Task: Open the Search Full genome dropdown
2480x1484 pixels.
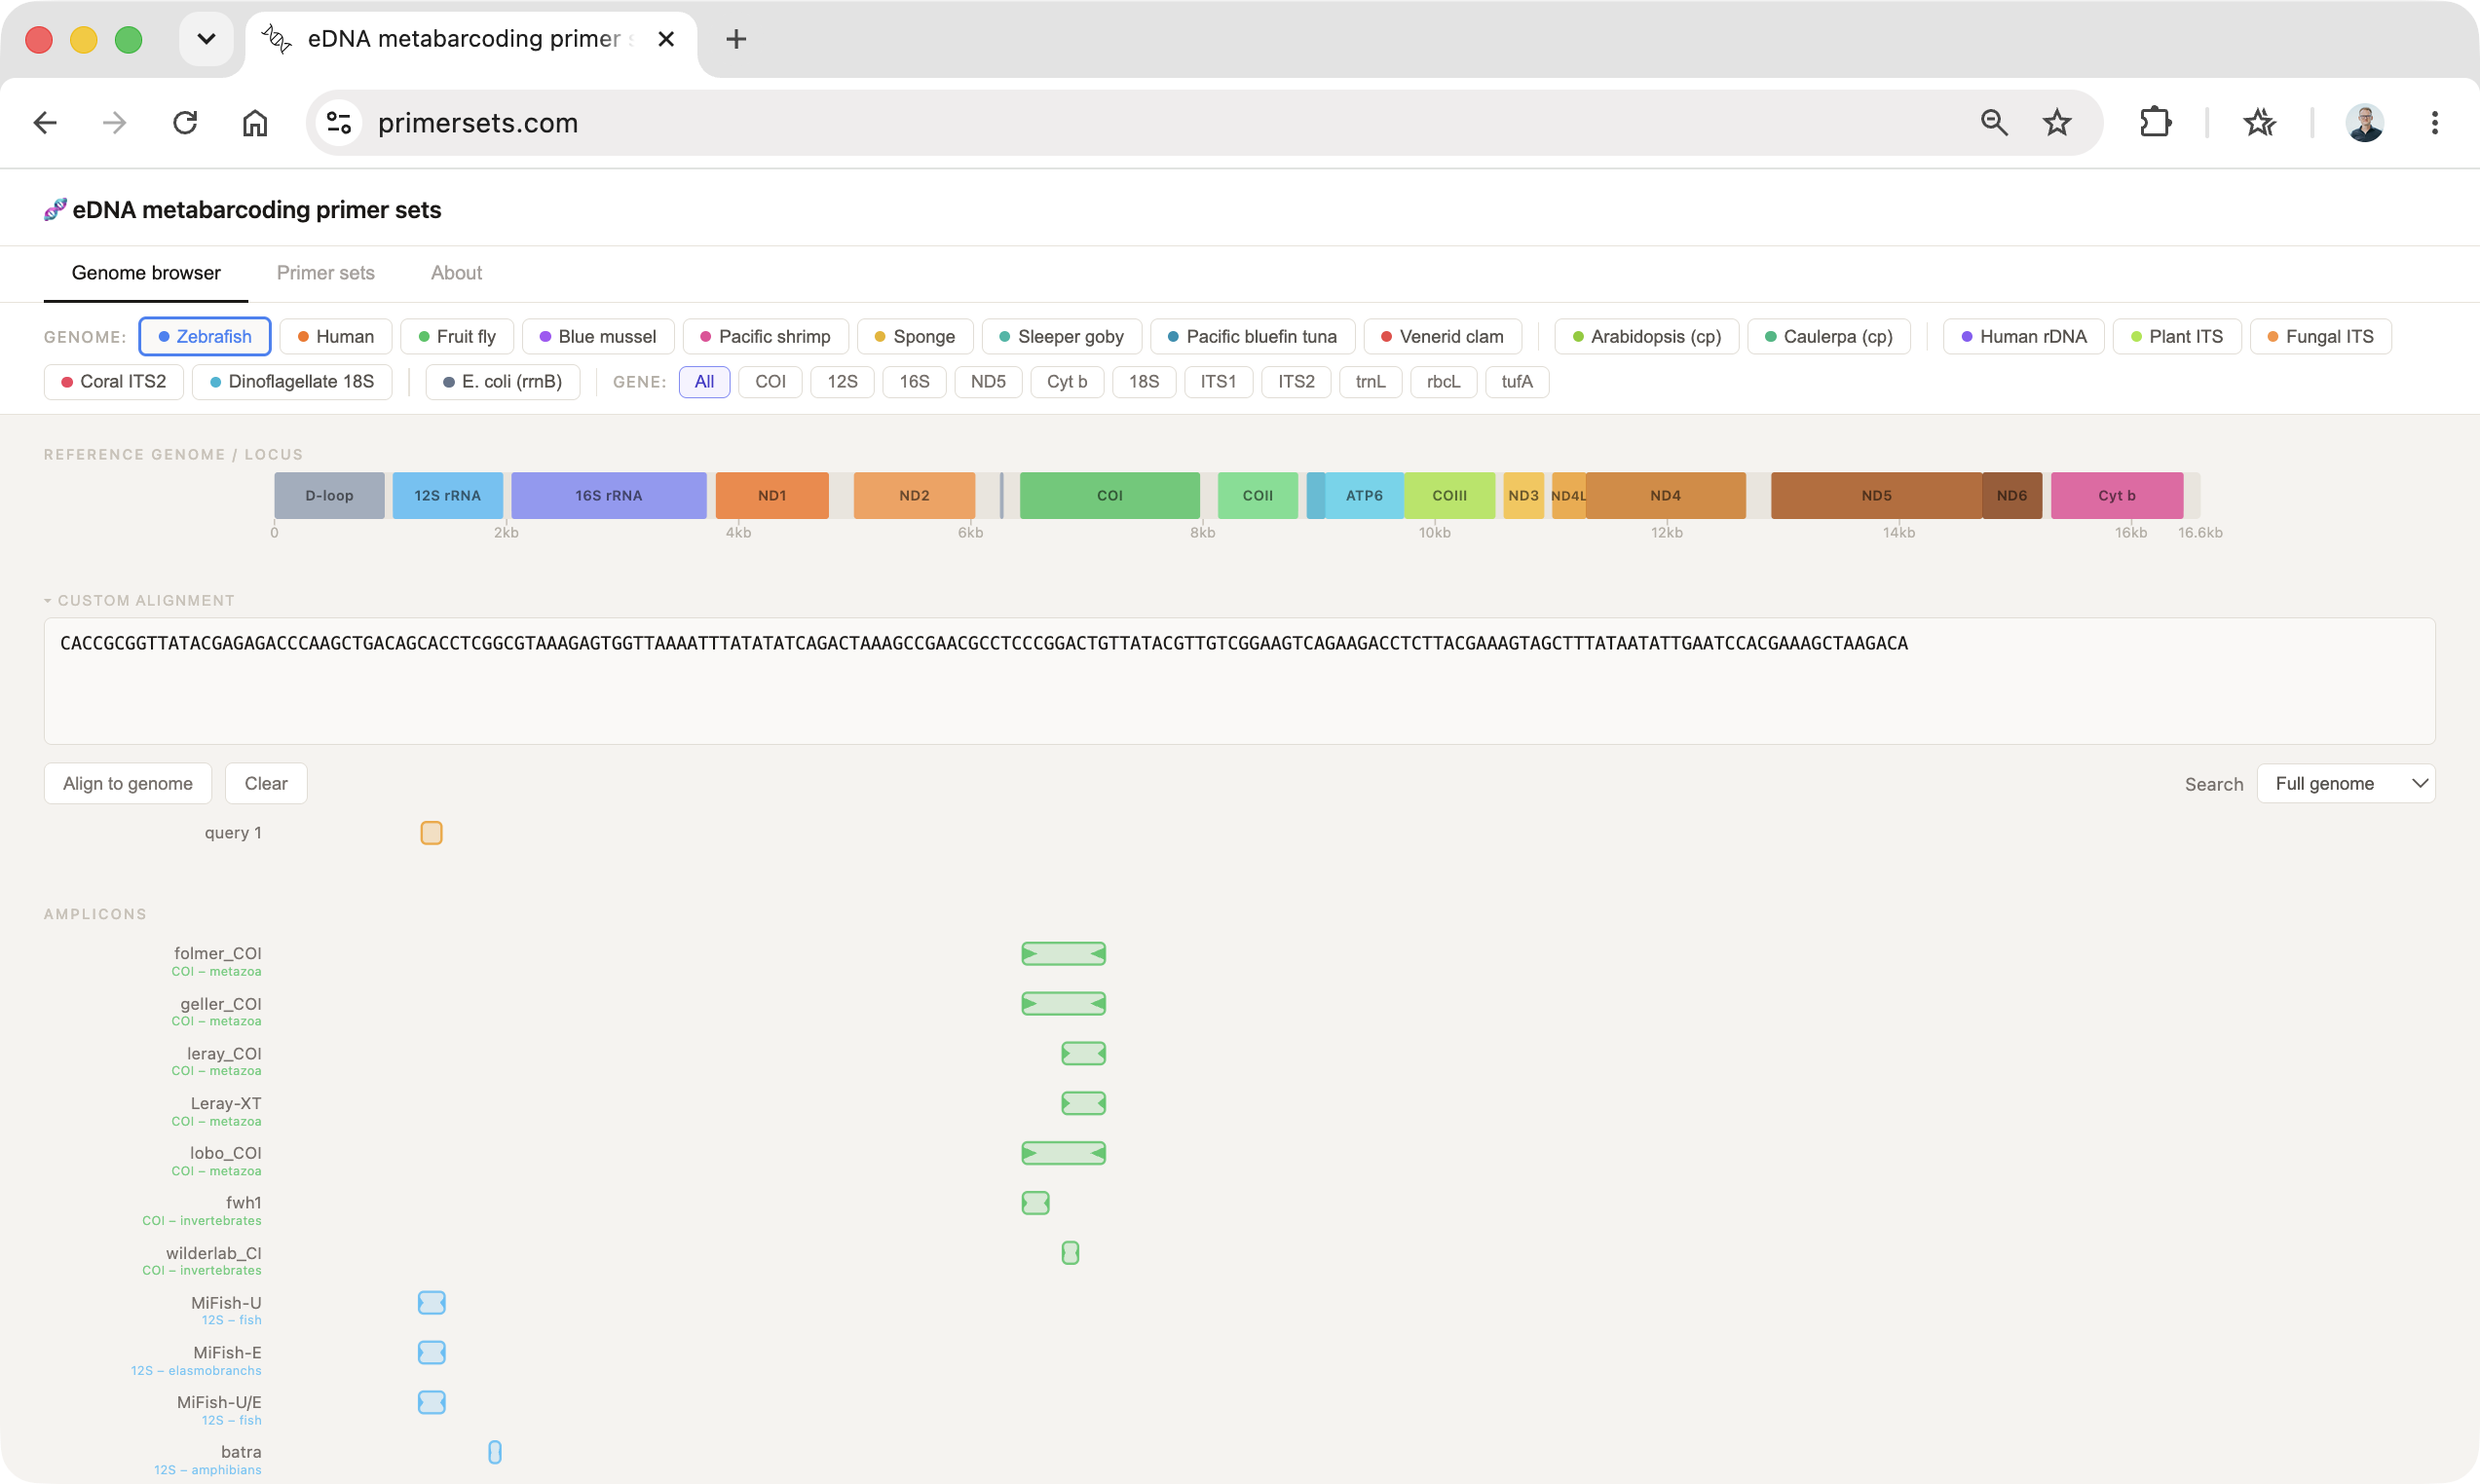Action: (2345, 784)
